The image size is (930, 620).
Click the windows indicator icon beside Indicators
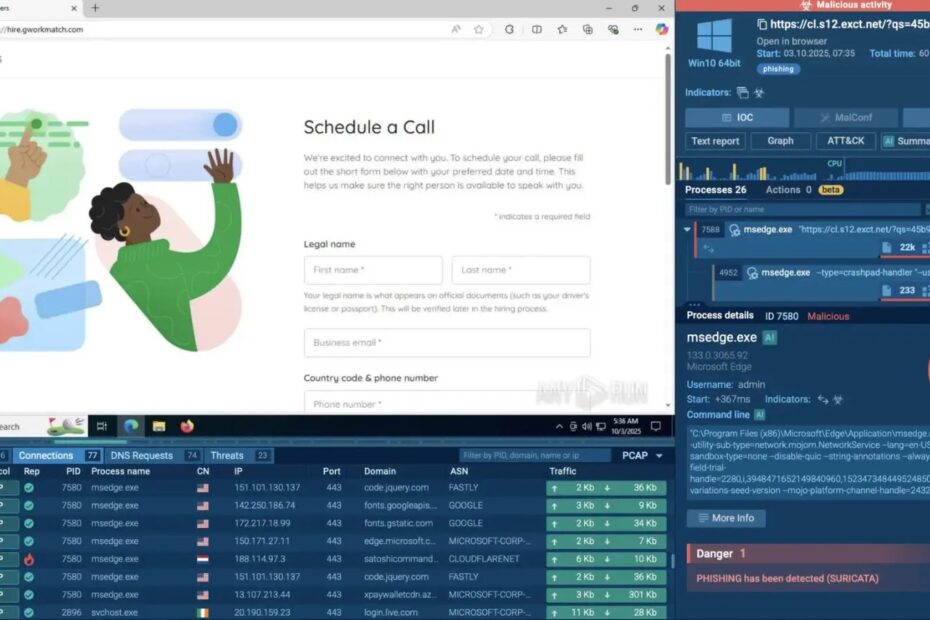(743, 92)
